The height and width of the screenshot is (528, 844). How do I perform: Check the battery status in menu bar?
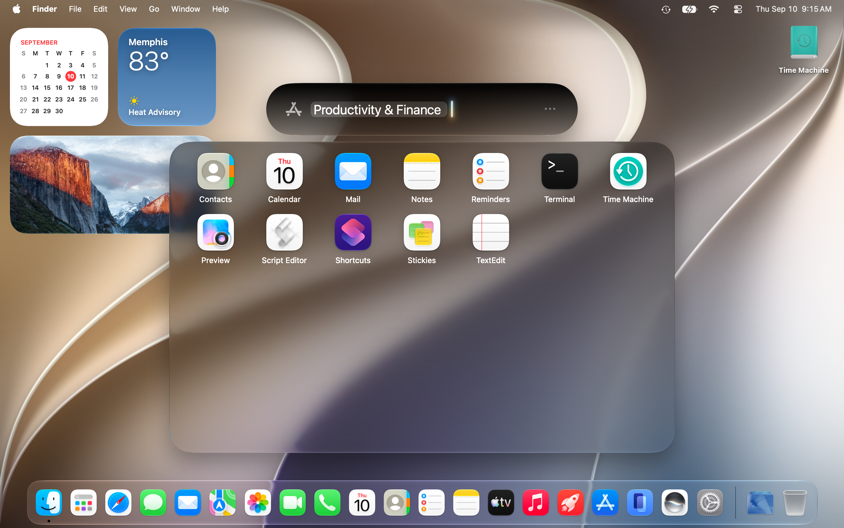[689, 9]
